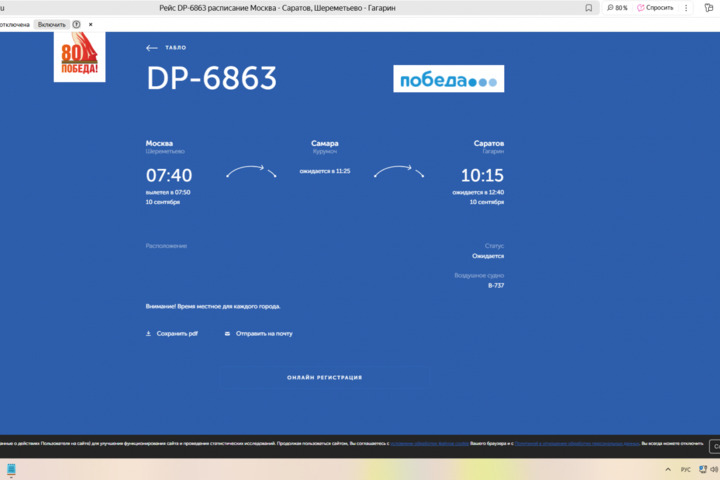Screen dimensions: 720x480
Task: Click the first link in cookie banner
Action: click(429, 443)
